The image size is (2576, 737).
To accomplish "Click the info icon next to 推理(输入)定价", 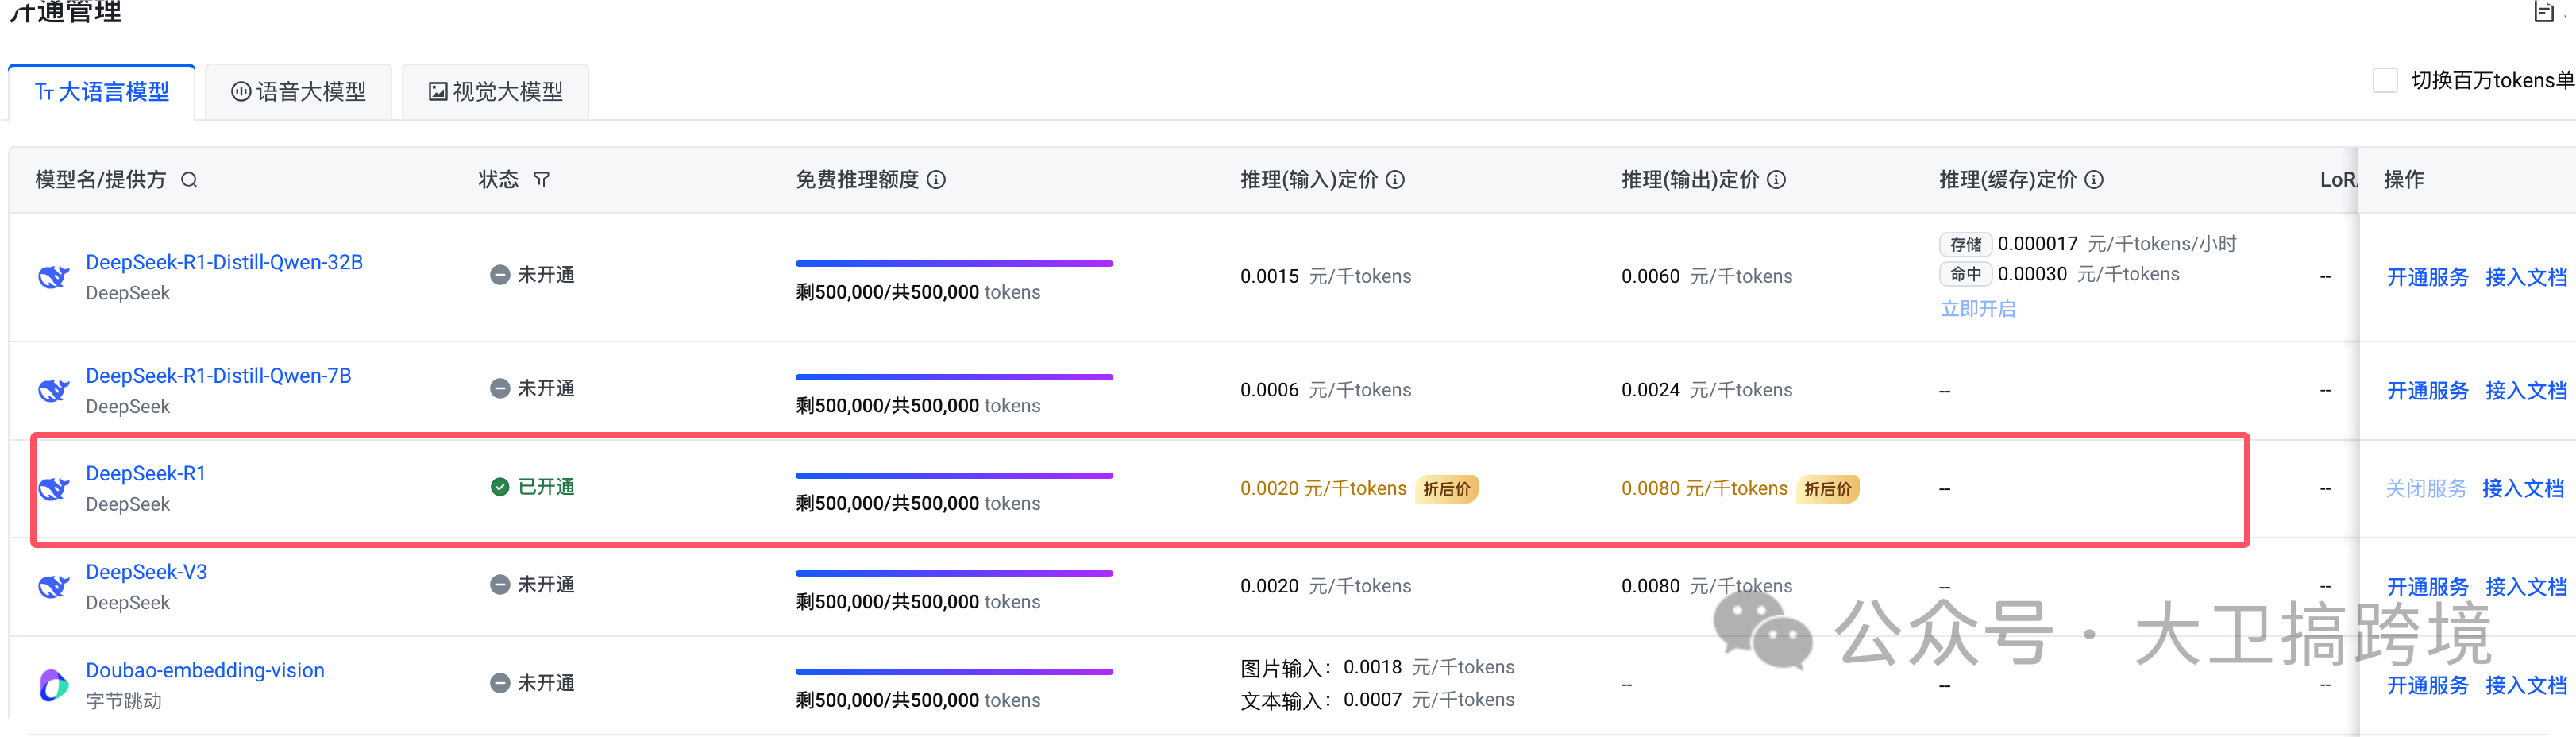I will click(1395, 180).
